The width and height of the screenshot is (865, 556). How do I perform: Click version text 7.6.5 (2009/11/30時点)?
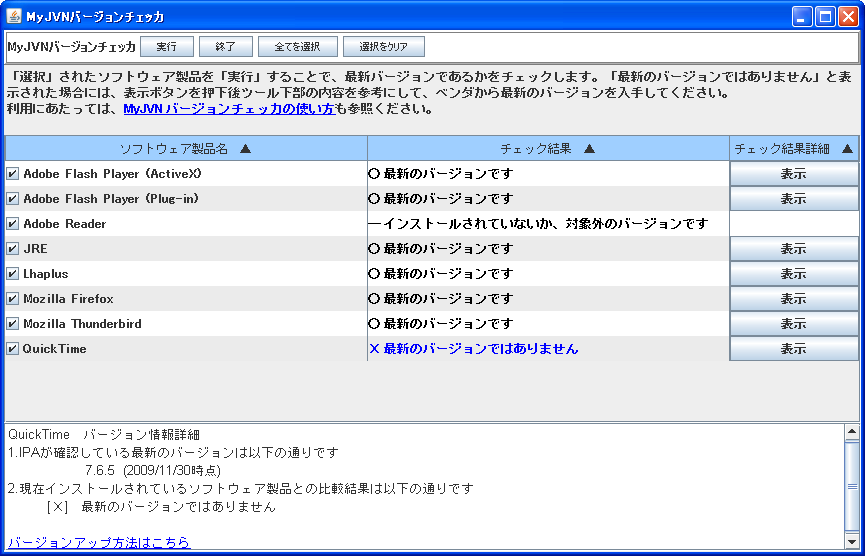[153, 471]
